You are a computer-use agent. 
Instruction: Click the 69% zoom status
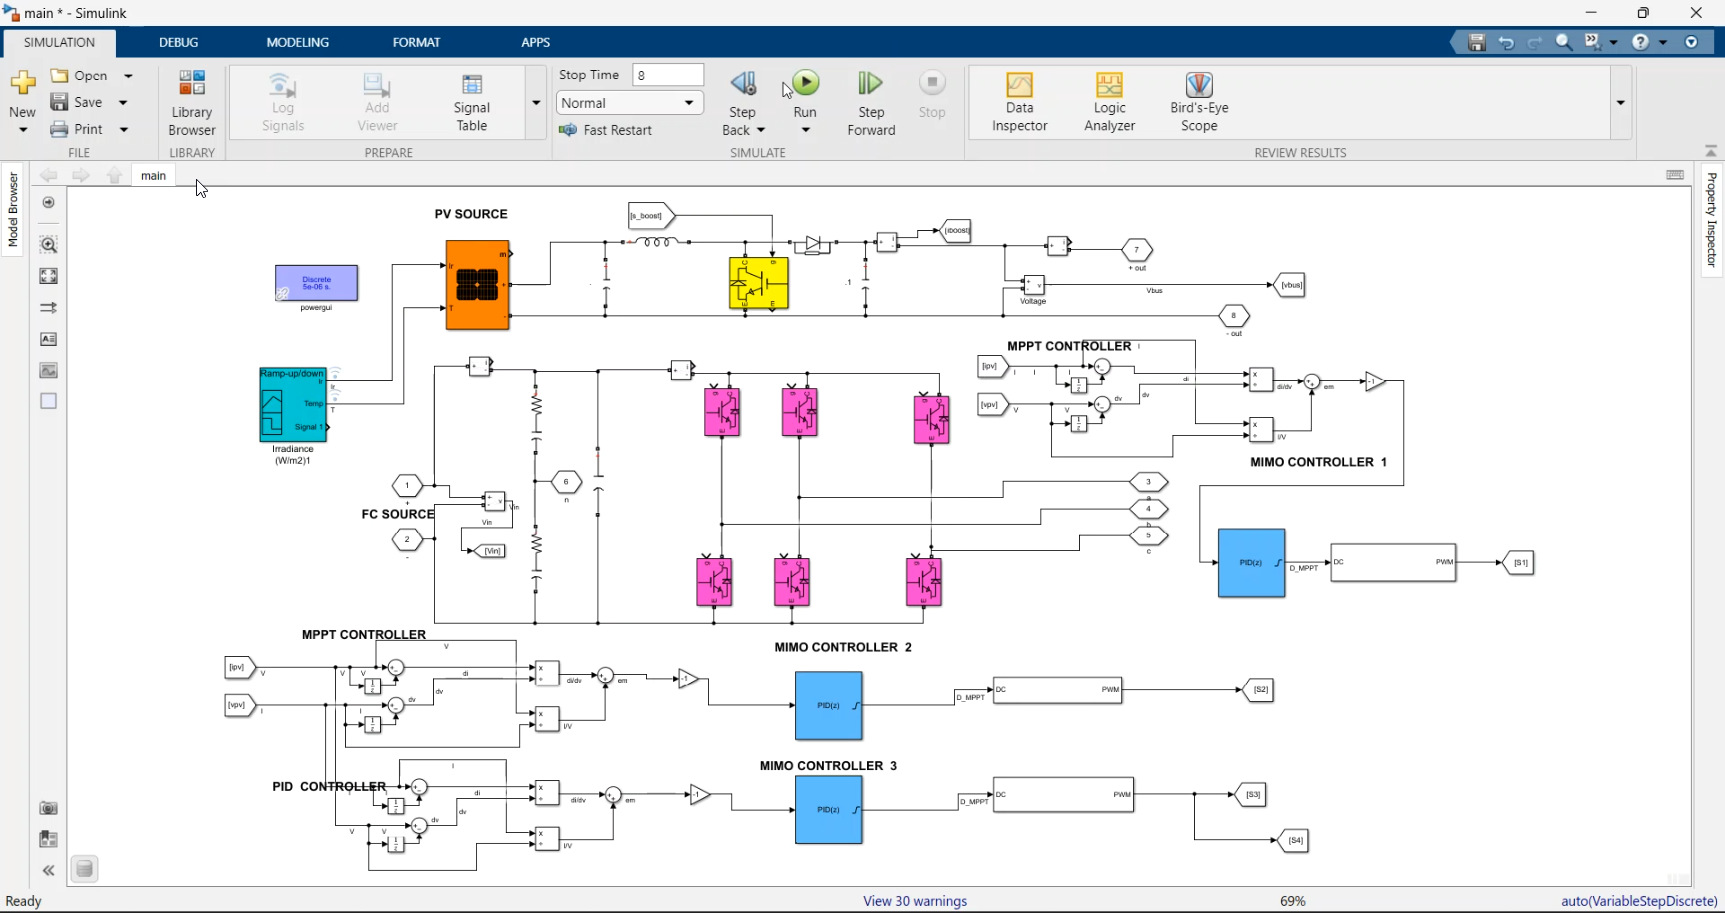(1293, 901)
